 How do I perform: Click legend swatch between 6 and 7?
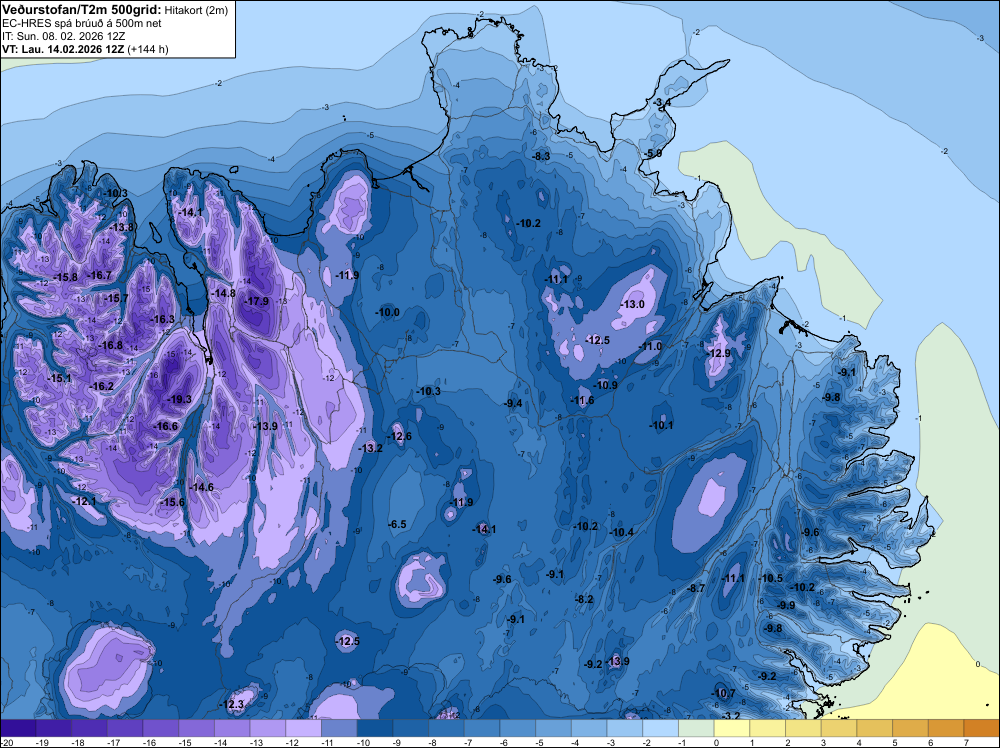[946, 728]
